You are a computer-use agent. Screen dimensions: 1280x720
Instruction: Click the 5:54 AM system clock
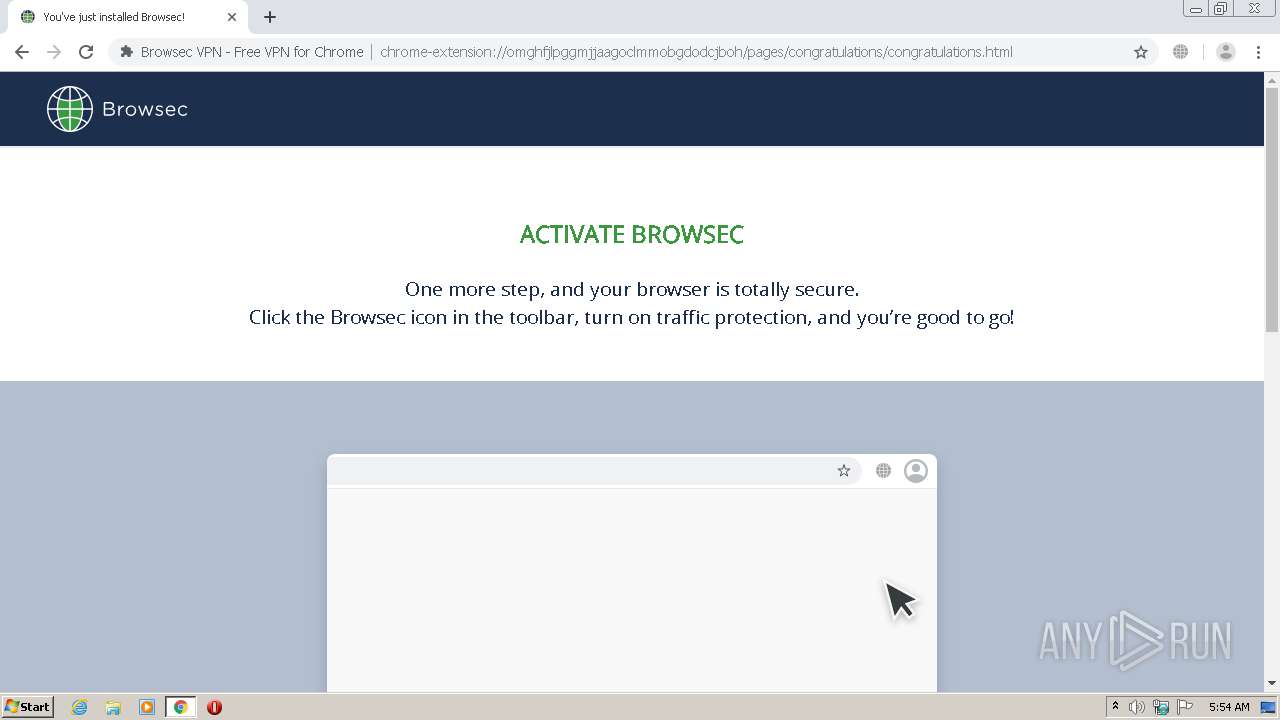(1229, 707)
